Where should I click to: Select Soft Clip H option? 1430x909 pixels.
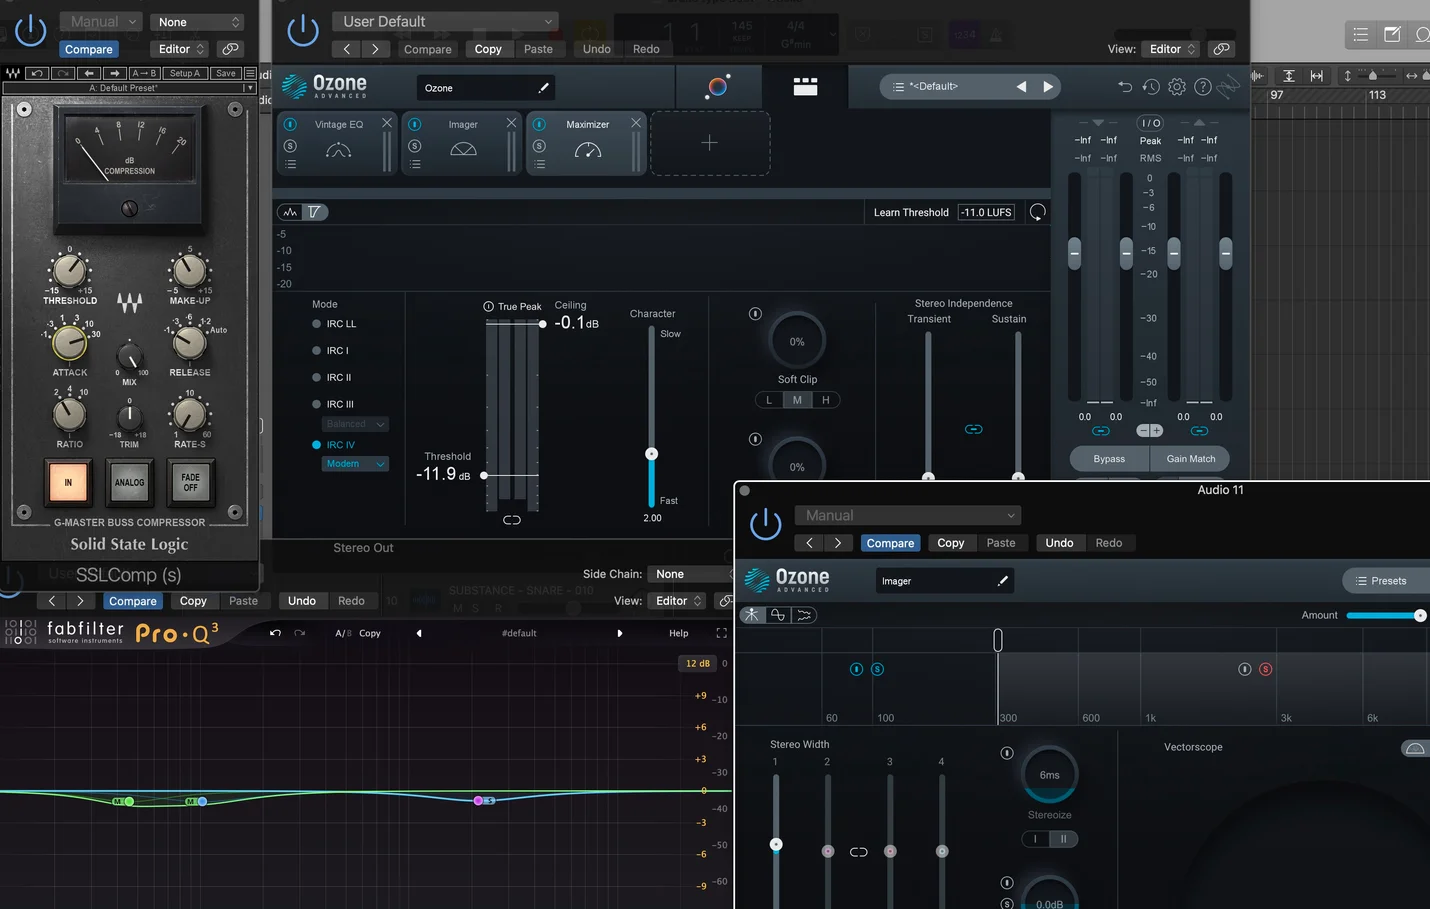click(x=826, y=400)
